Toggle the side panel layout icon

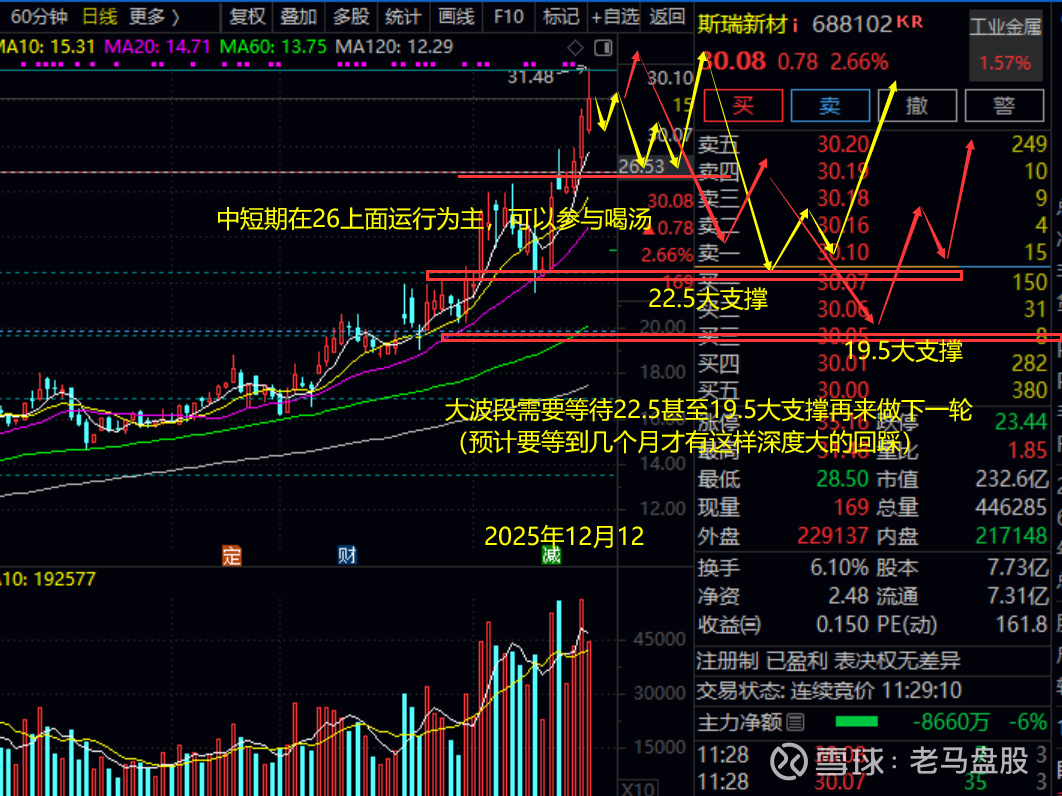[x=603, y=47]
